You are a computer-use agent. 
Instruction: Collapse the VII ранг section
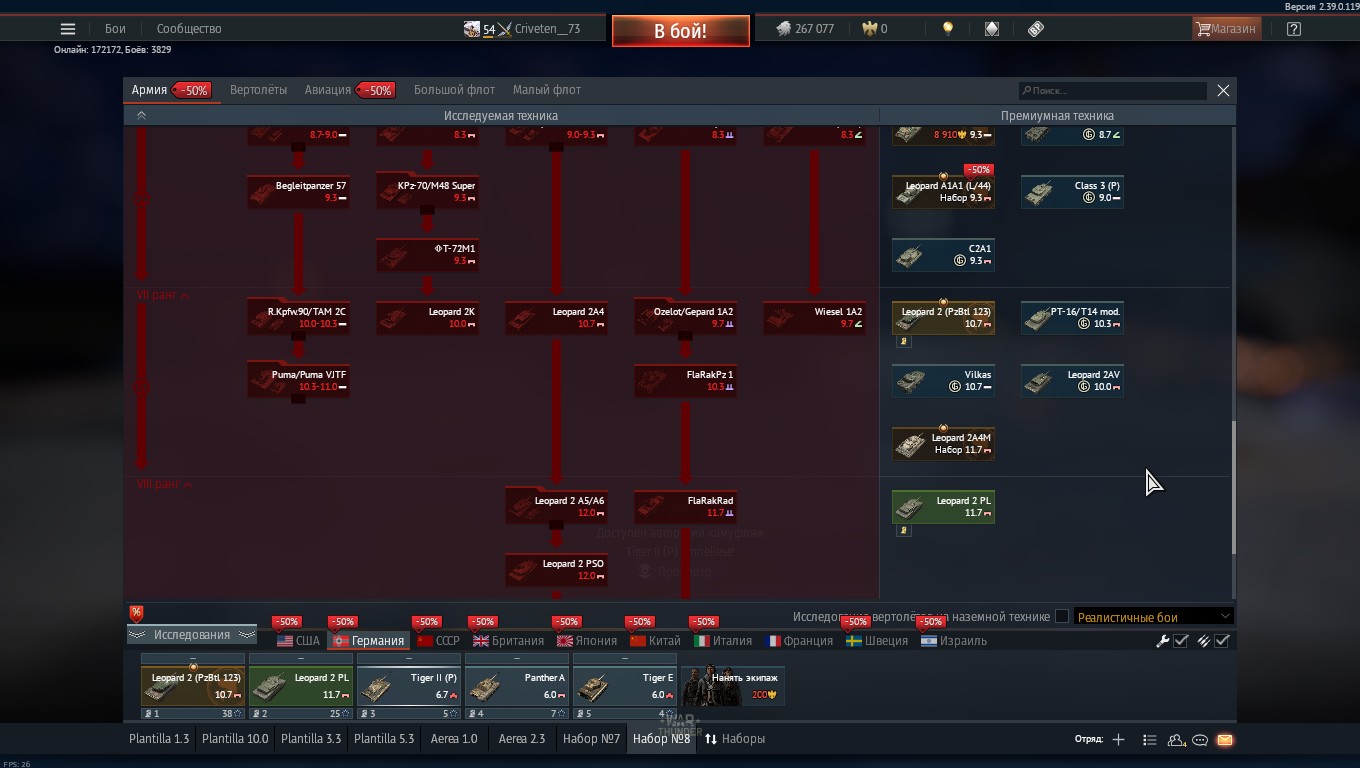pos(163,296)
